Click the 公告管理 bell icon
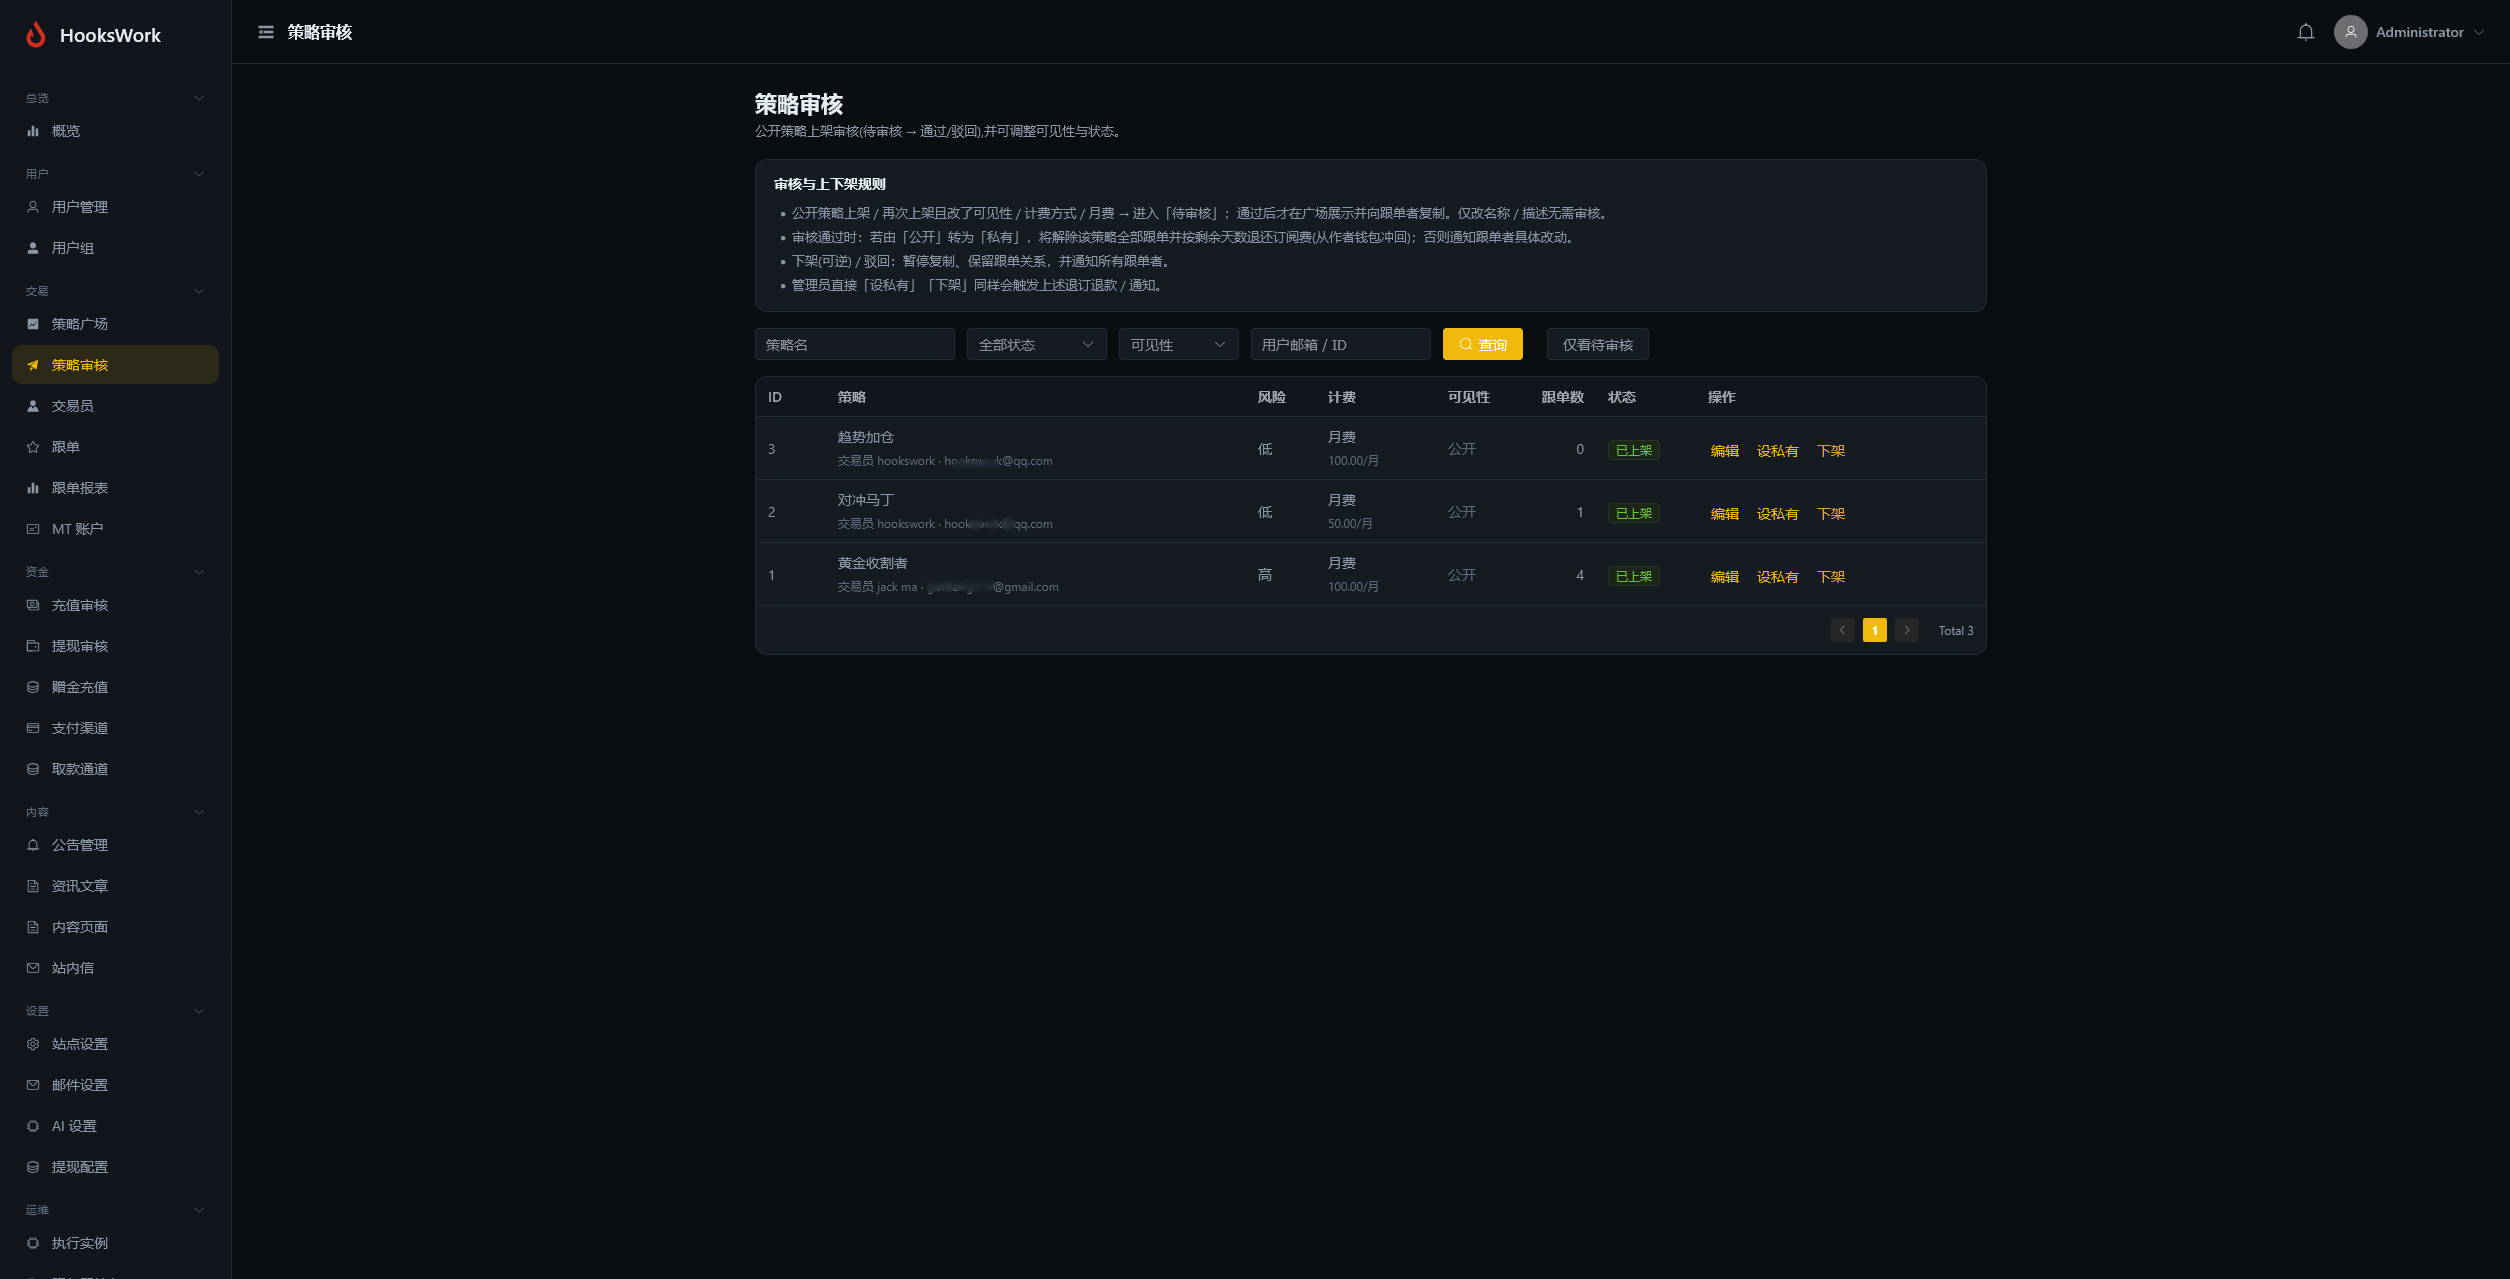The width and height of the screenshot is (2510, 1279). pos(33,845)
